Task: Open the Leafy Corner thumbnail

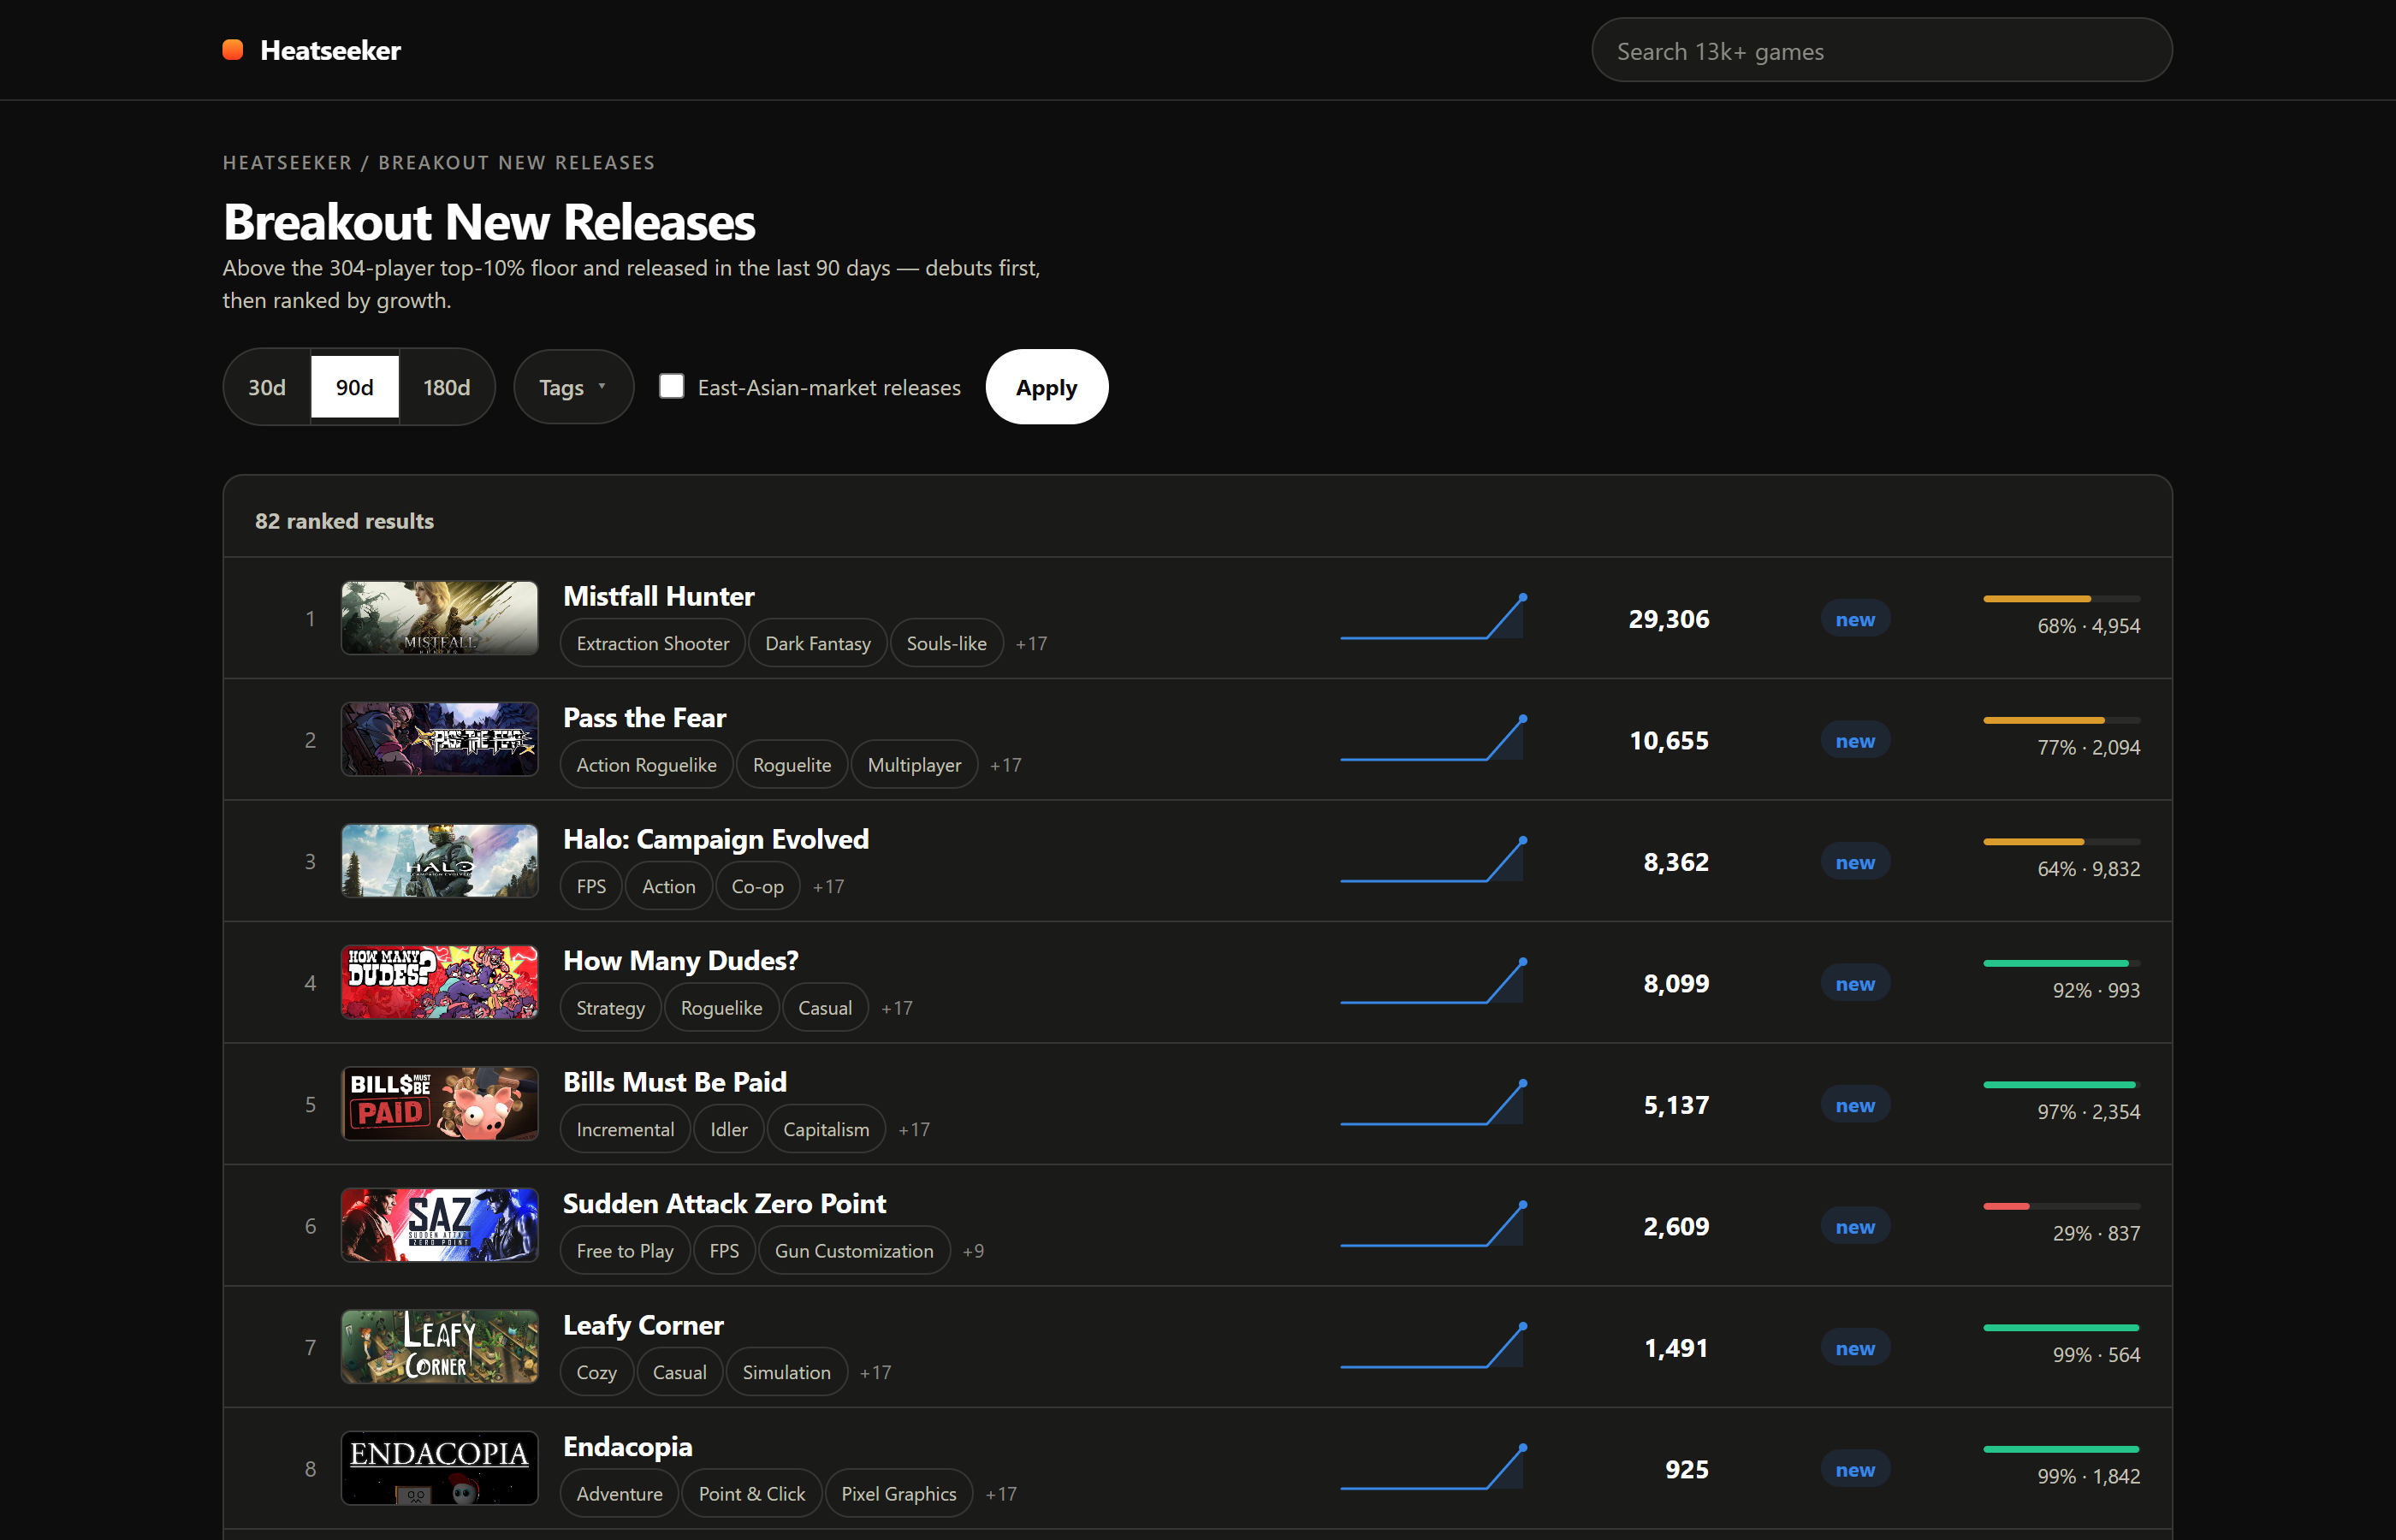Action: [439, 1347]
